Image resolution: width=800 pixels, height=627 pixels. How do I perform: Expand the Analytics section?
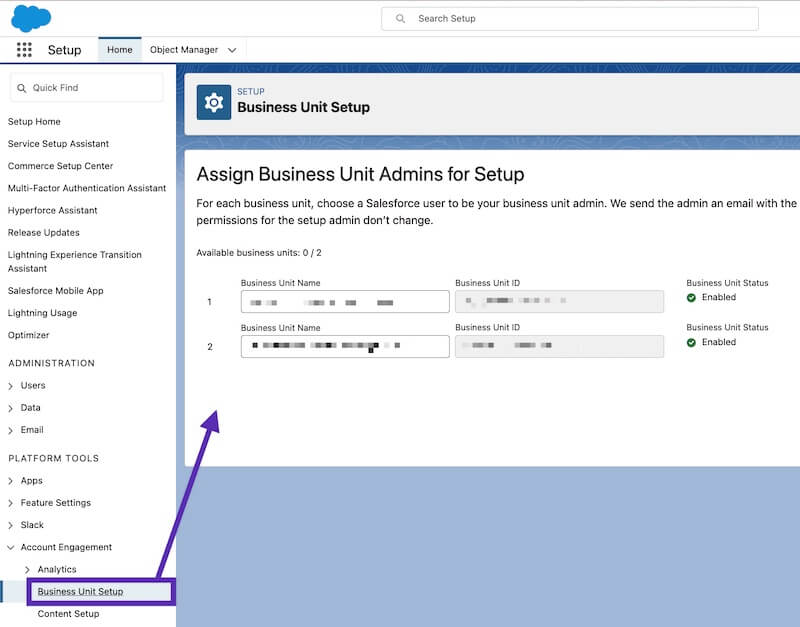[x=27, y=569]
